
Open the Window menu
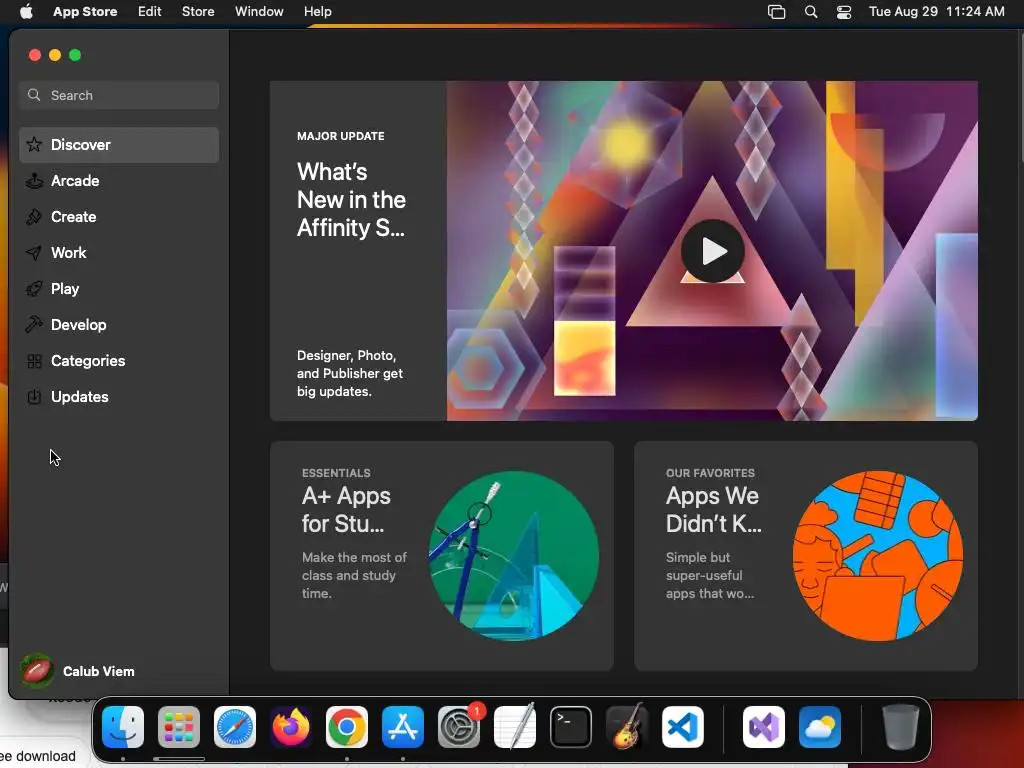point(259,12)
